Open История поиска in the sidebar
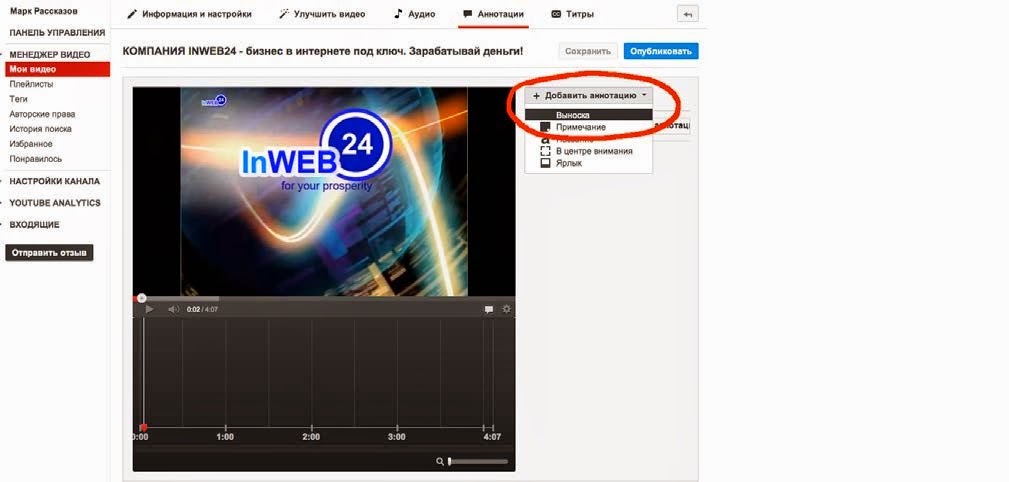This screenshot has width=1009, height=482. (x=40, y=129)
